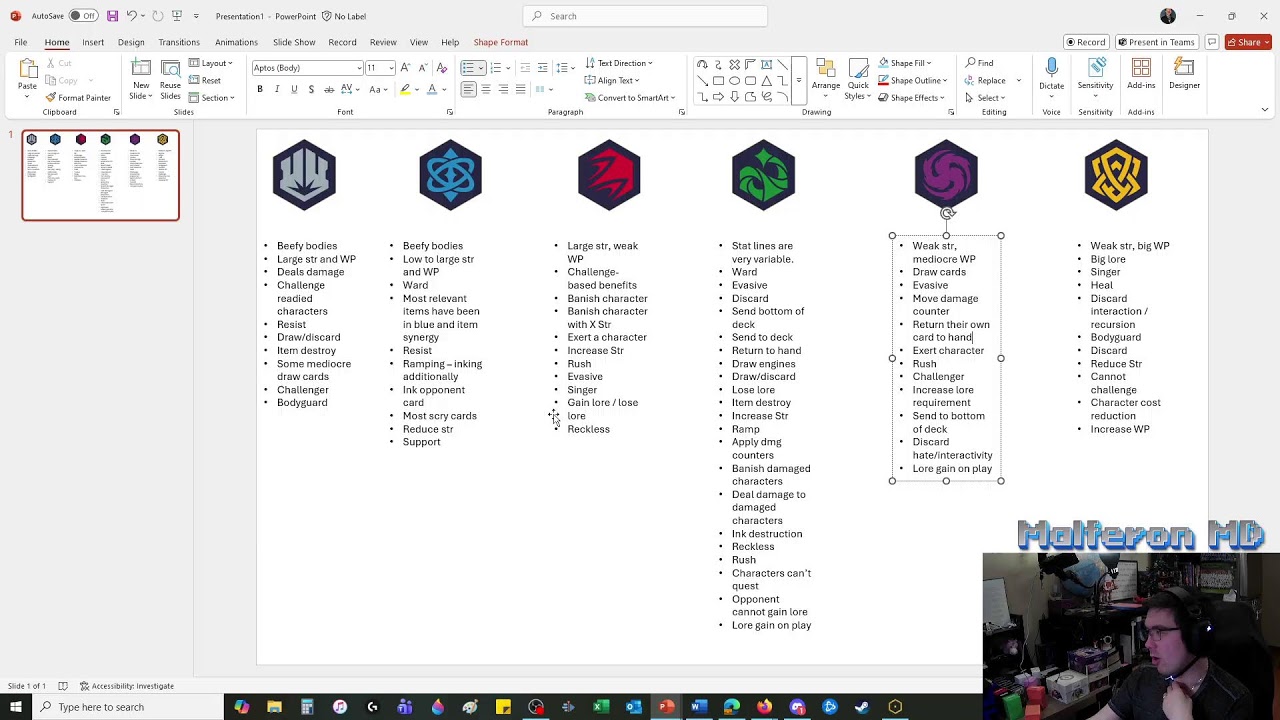Screen dimensions: 1280x720
Task: Open the Select menu in Editing
Action: click(984, 98)
